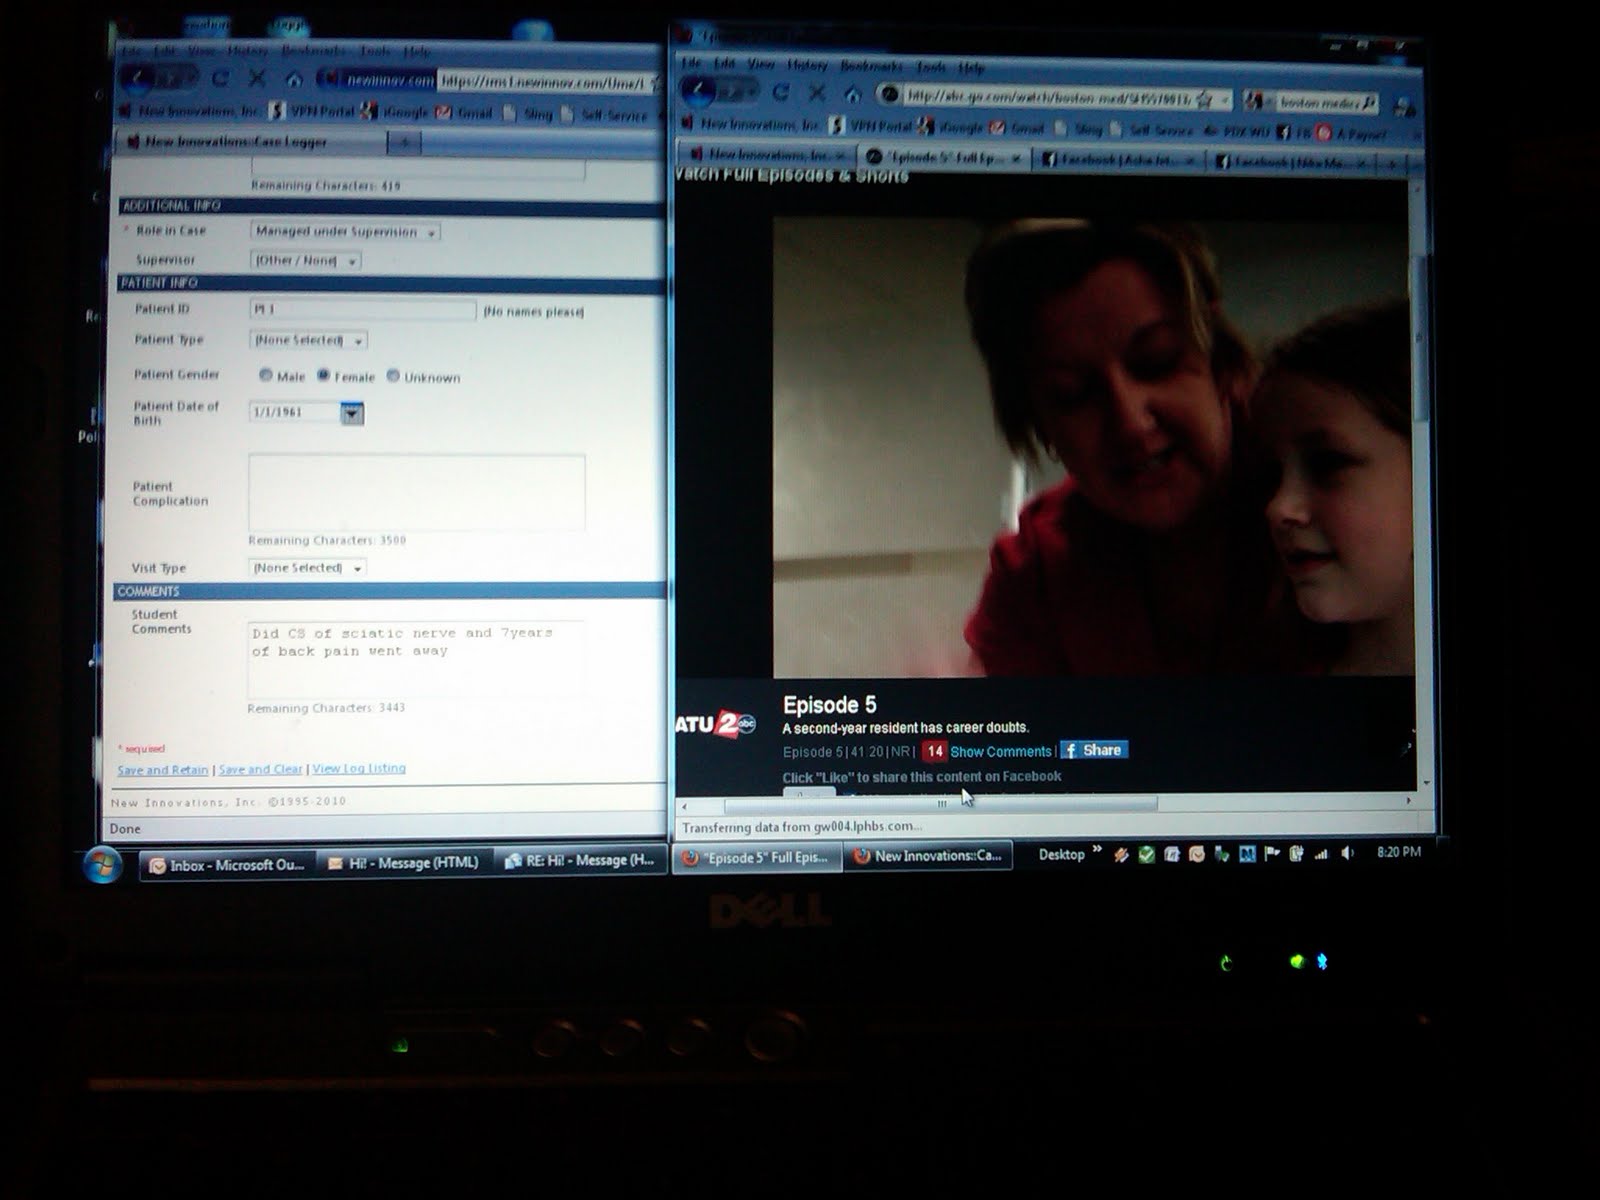Screen dimensions: 1600x1200
Task: Open the A Payne bookmark in the Episode 5 window
Action: point(1352,133)
